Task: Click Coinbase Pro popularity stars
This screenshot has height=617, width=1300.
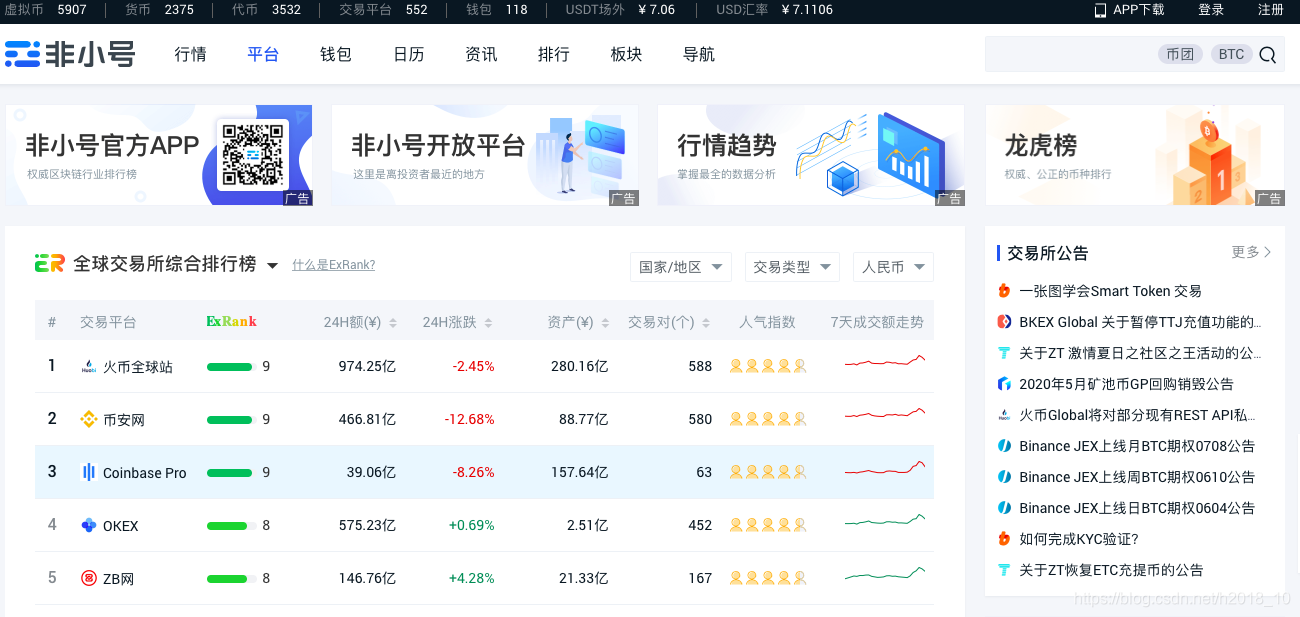Action: click(x=768, y=472)
